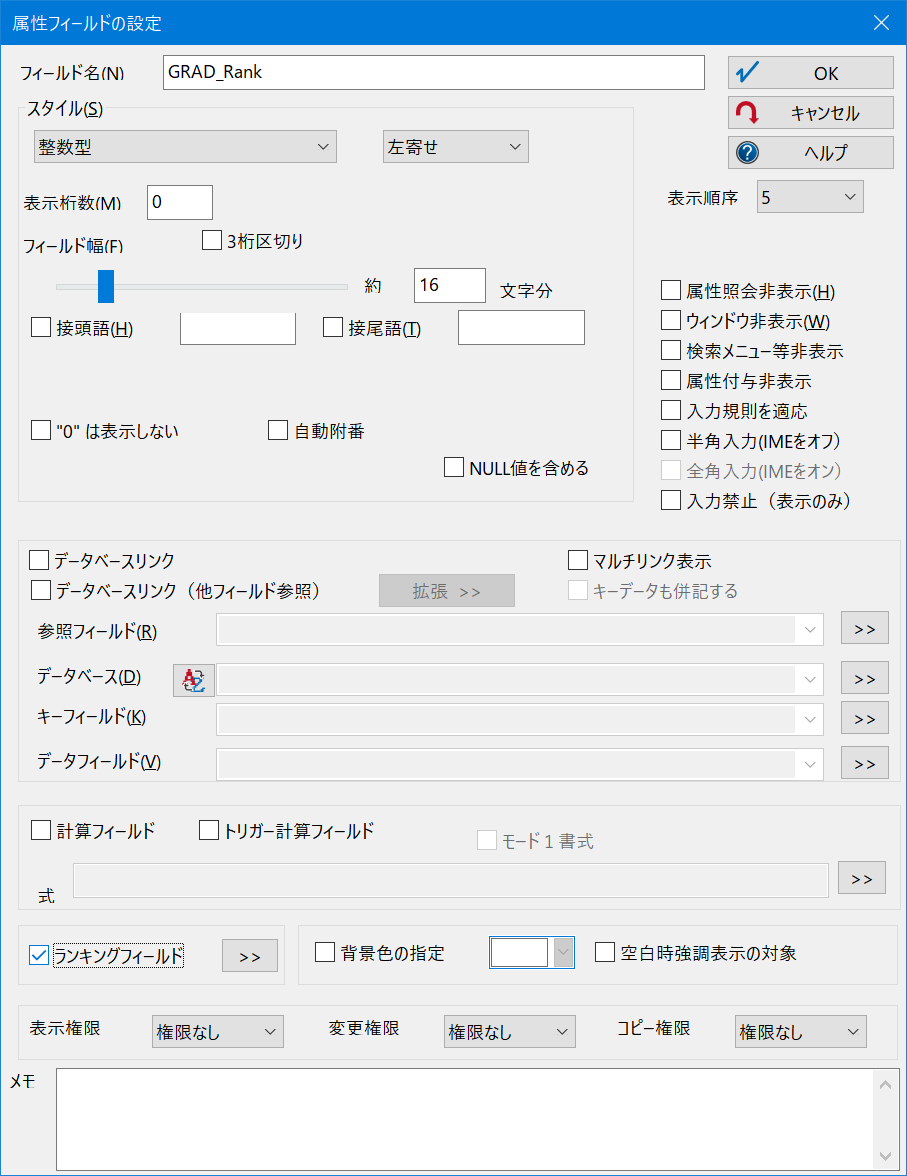Open the コピー権限 dropdown
The image size is (907, 1176).
point(800,1031)
